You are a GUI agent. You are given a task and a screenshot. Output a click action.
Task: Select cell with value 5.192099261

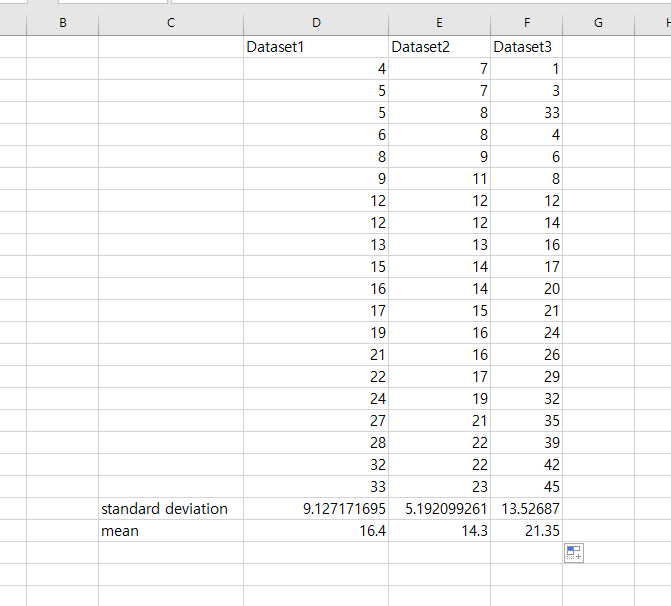tap(439, 509)
